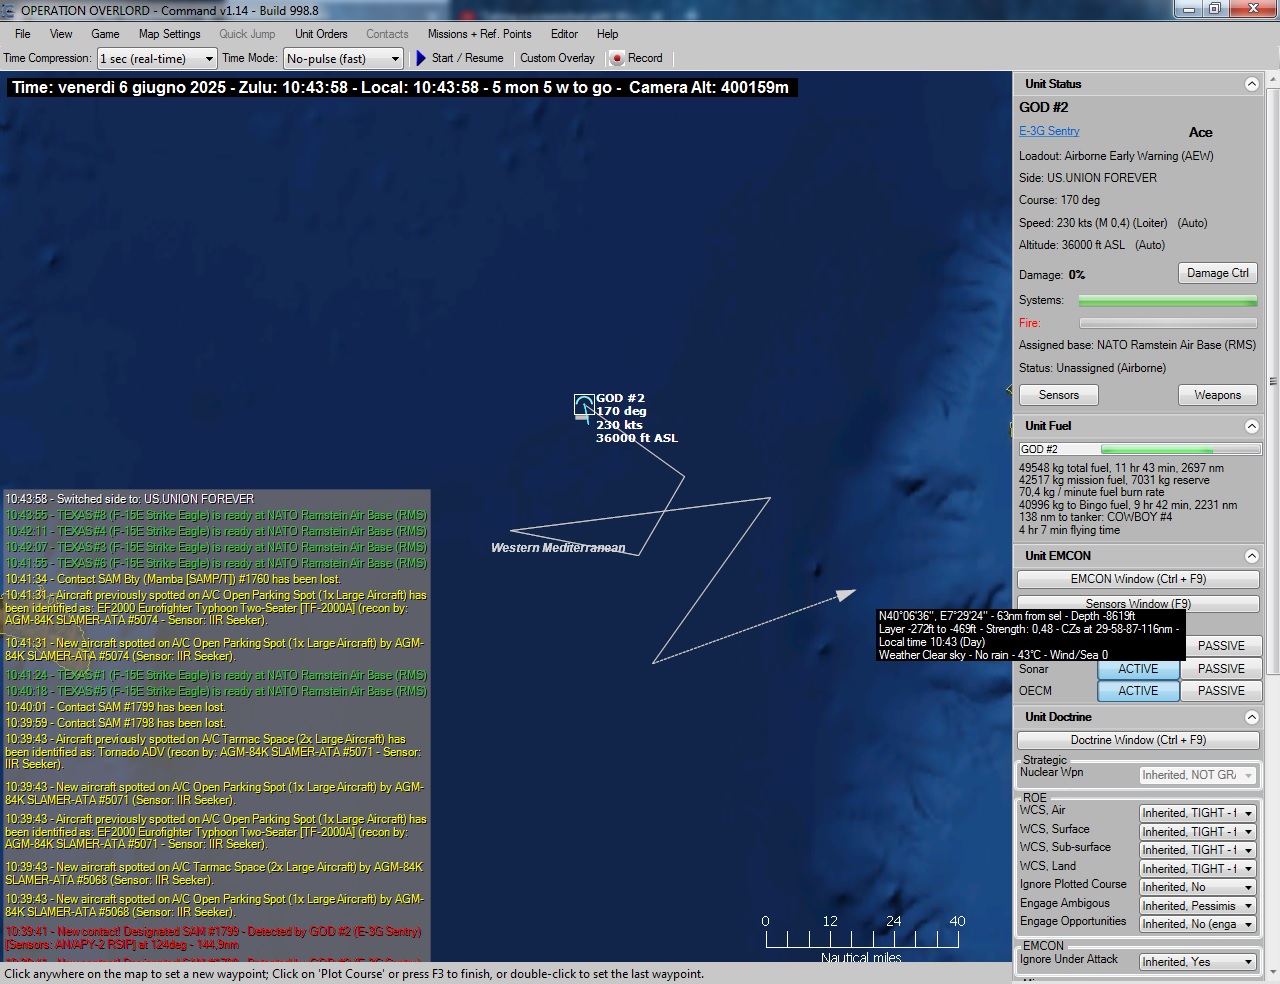The image size is (1280, 984).
Task: Open the Nuclear Wpn dropdown
Action: pyautogui.click(x=1197, y=775)
